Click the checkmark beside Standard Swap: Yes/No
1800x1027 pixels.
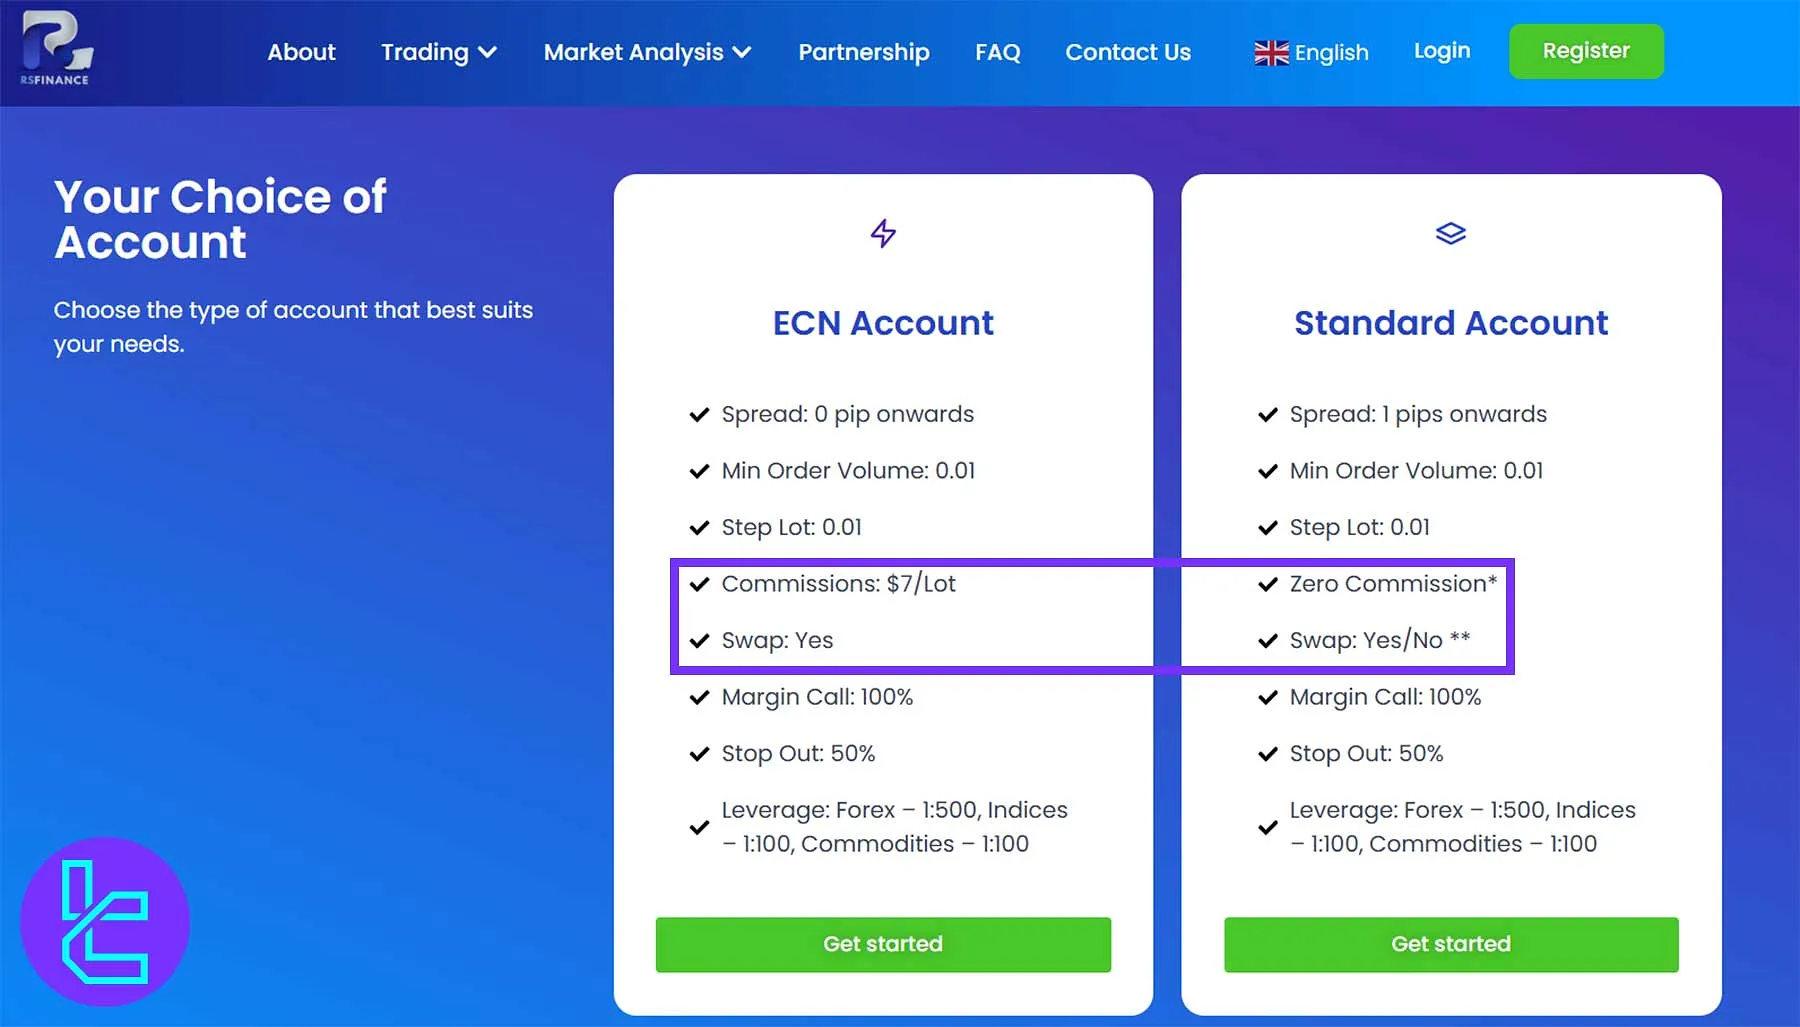tap(1267, 641)
